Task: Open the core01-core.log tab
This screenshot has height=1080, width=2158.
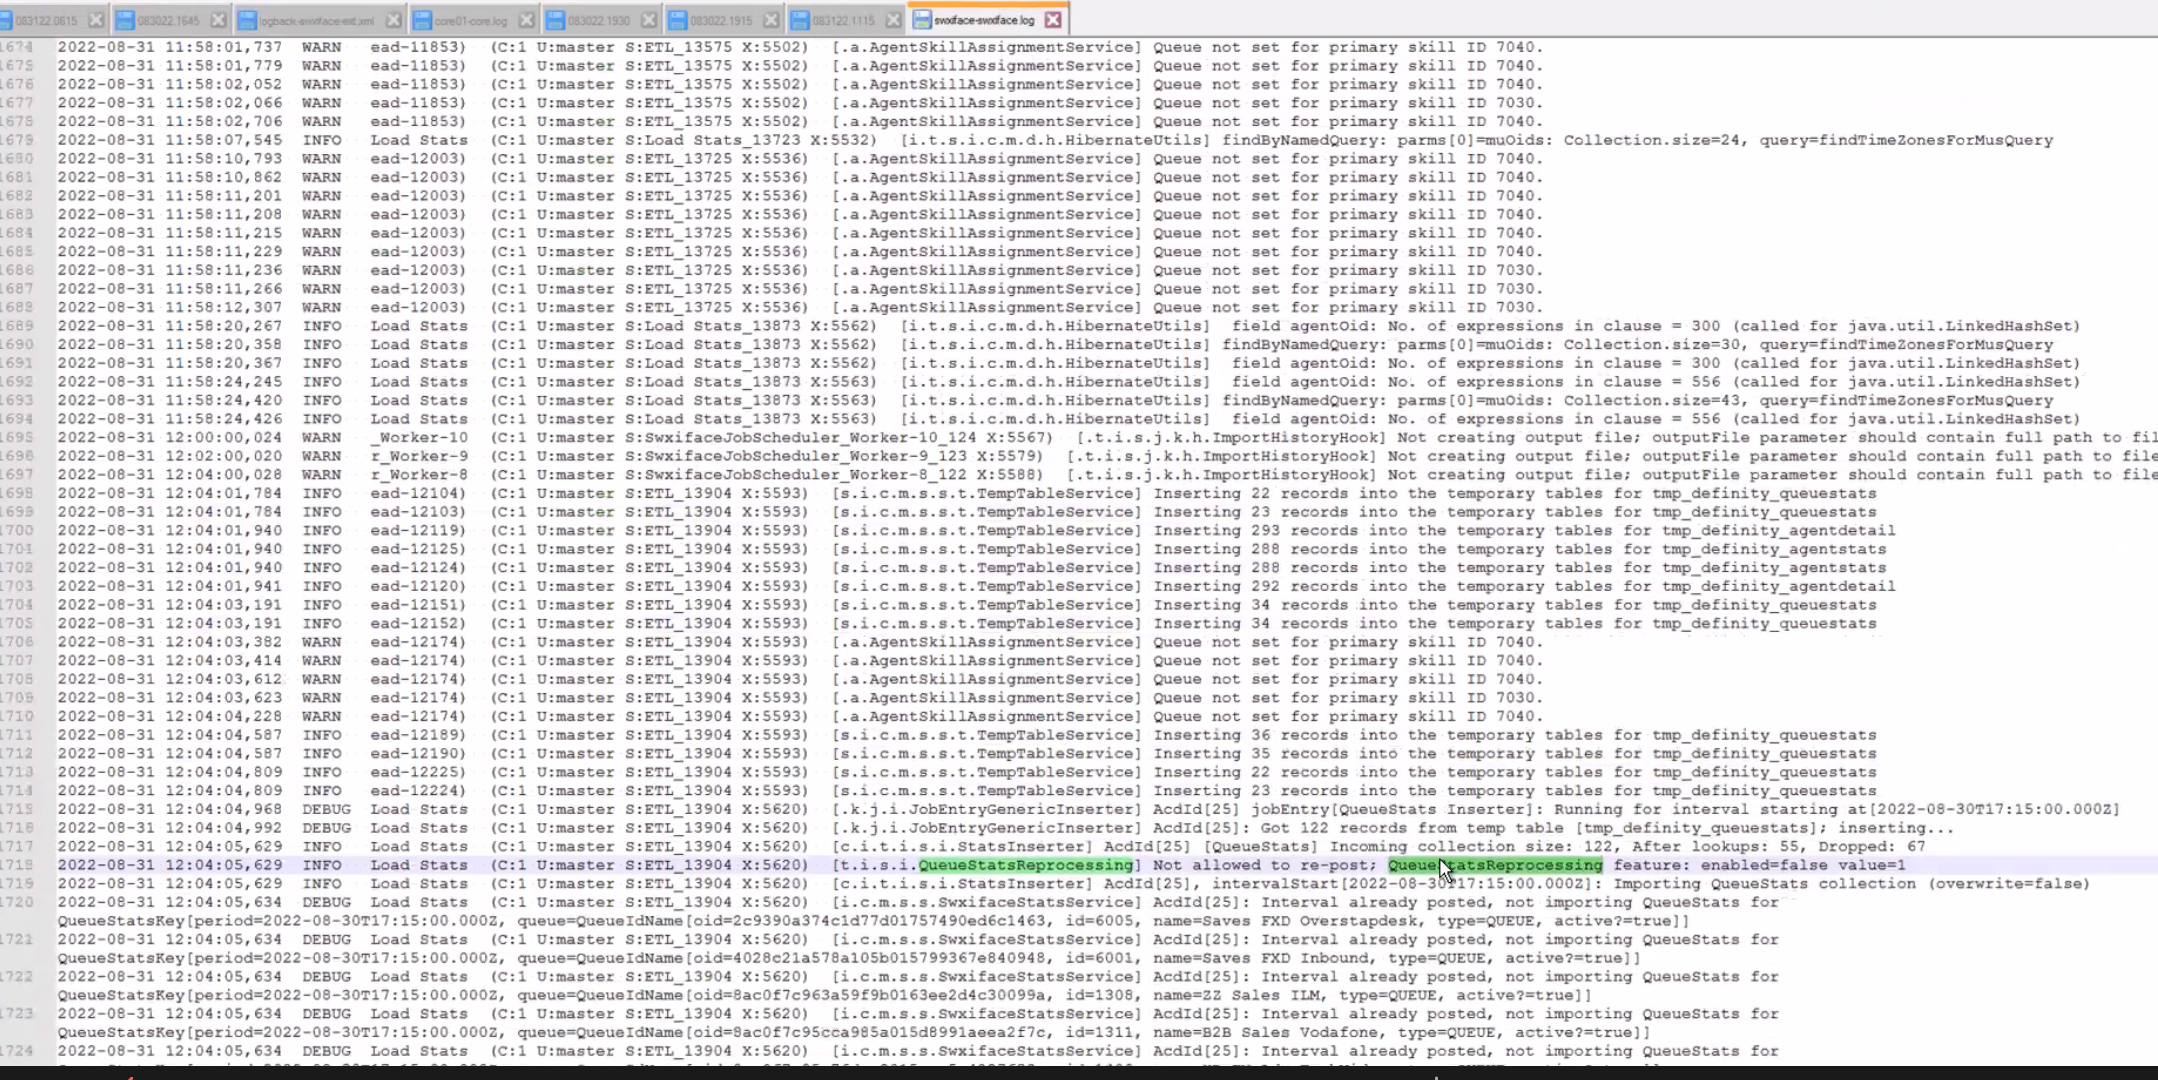Action: coord(470,20)
